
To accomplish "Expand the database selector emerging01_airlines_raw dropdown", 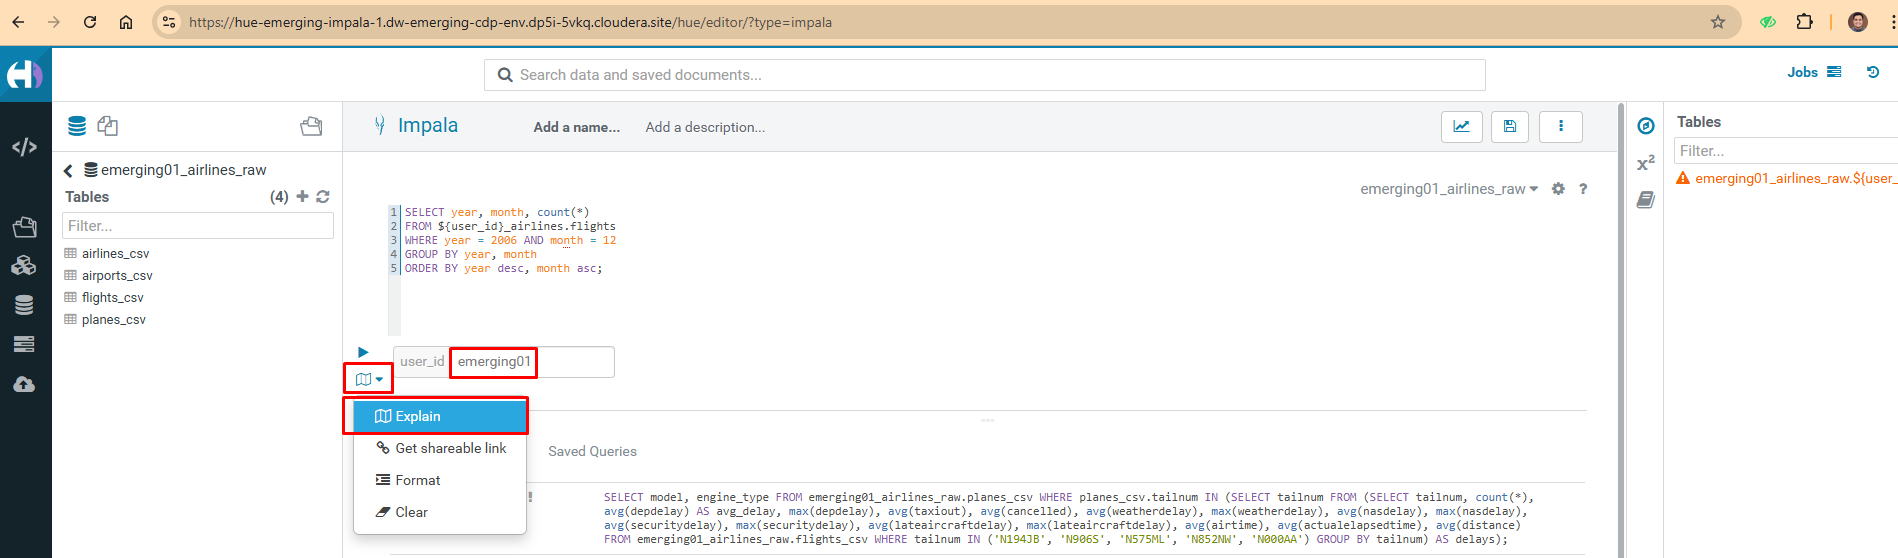I will coord(1449,189).
